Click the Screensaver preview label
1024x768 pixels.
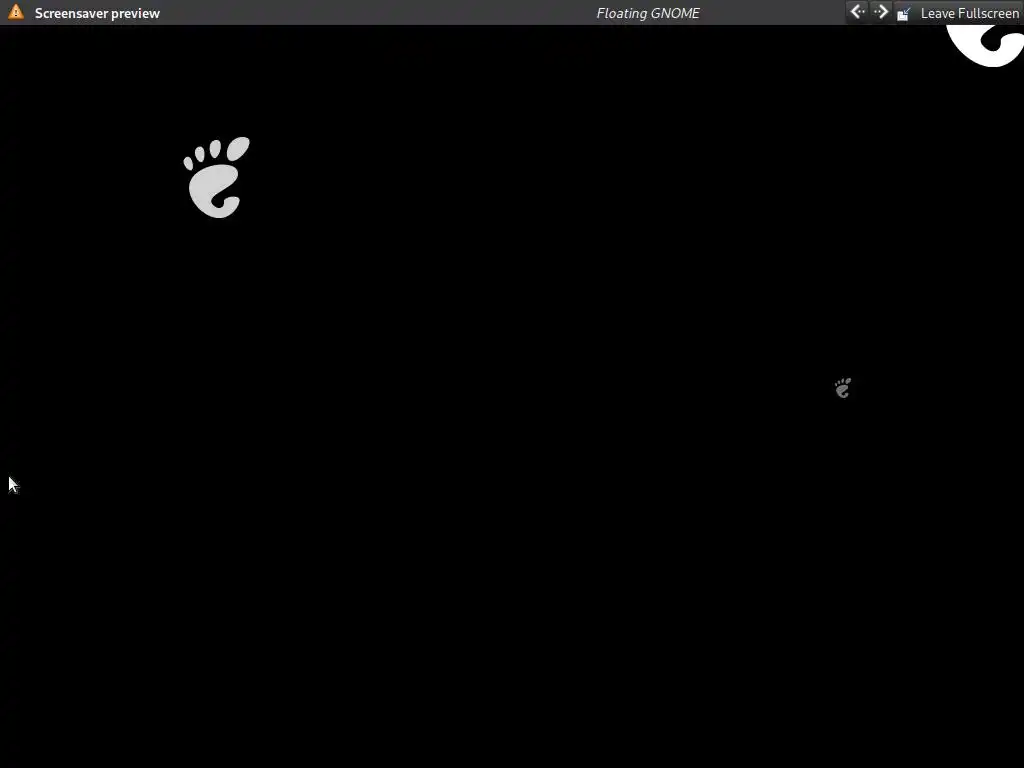click(x=97, y=13)
